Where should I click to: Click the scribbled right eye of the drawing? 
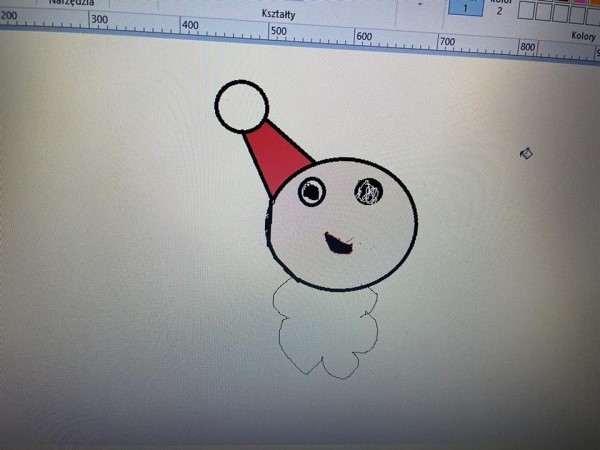(368, 191)
